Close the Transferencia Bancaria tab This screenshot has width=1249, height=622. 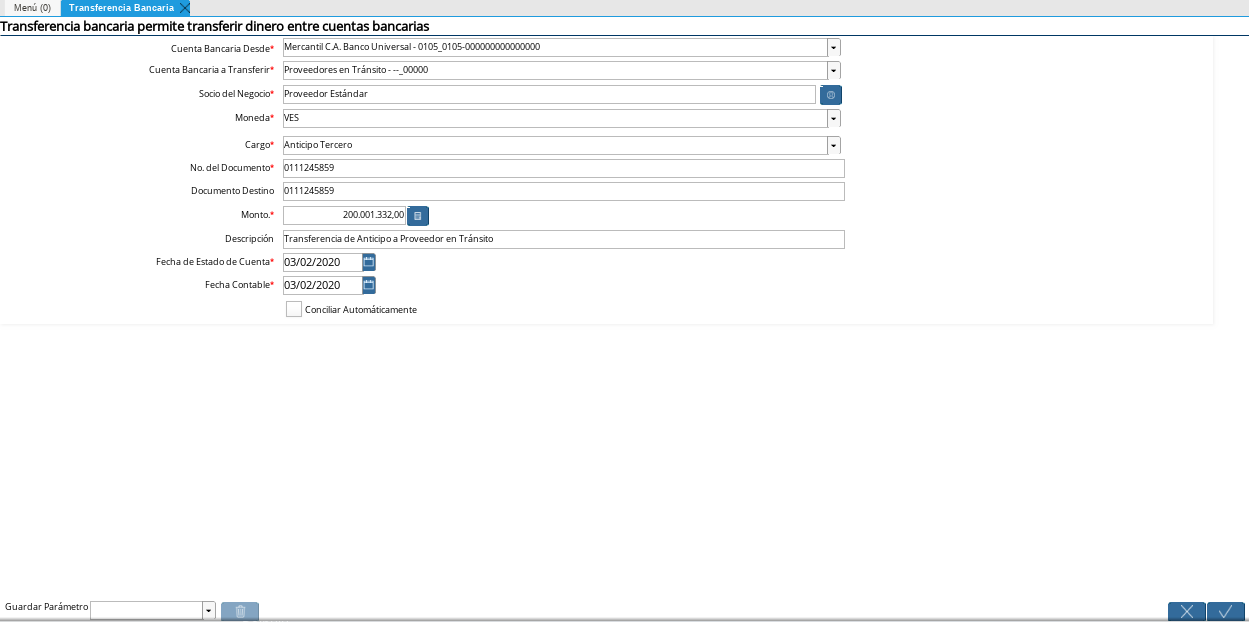tap(184, 8)
